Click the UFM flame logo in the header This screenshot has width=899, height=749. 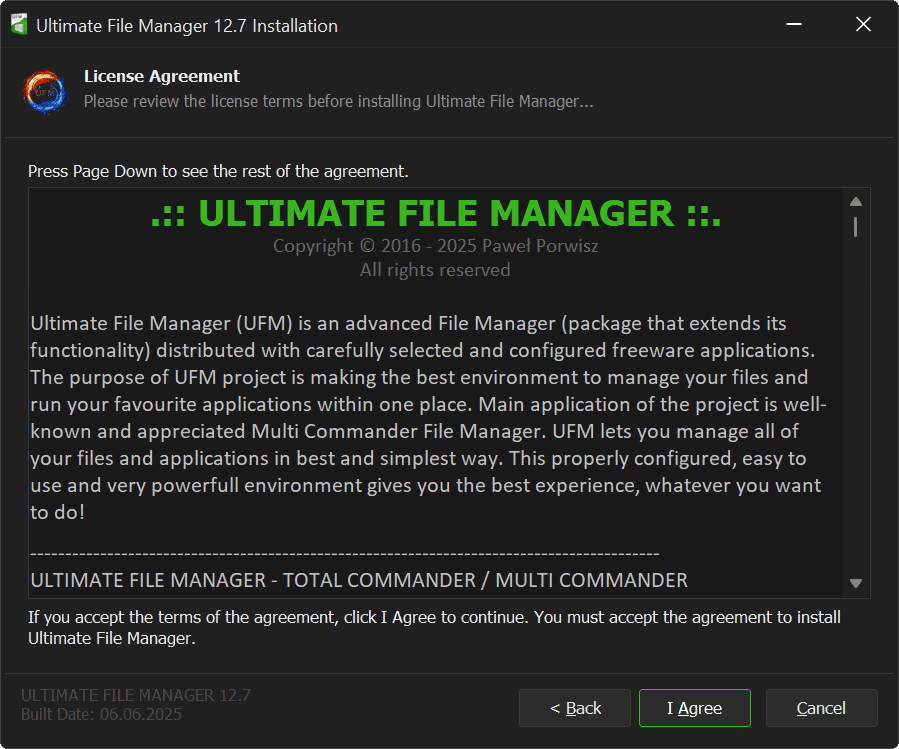45,90
